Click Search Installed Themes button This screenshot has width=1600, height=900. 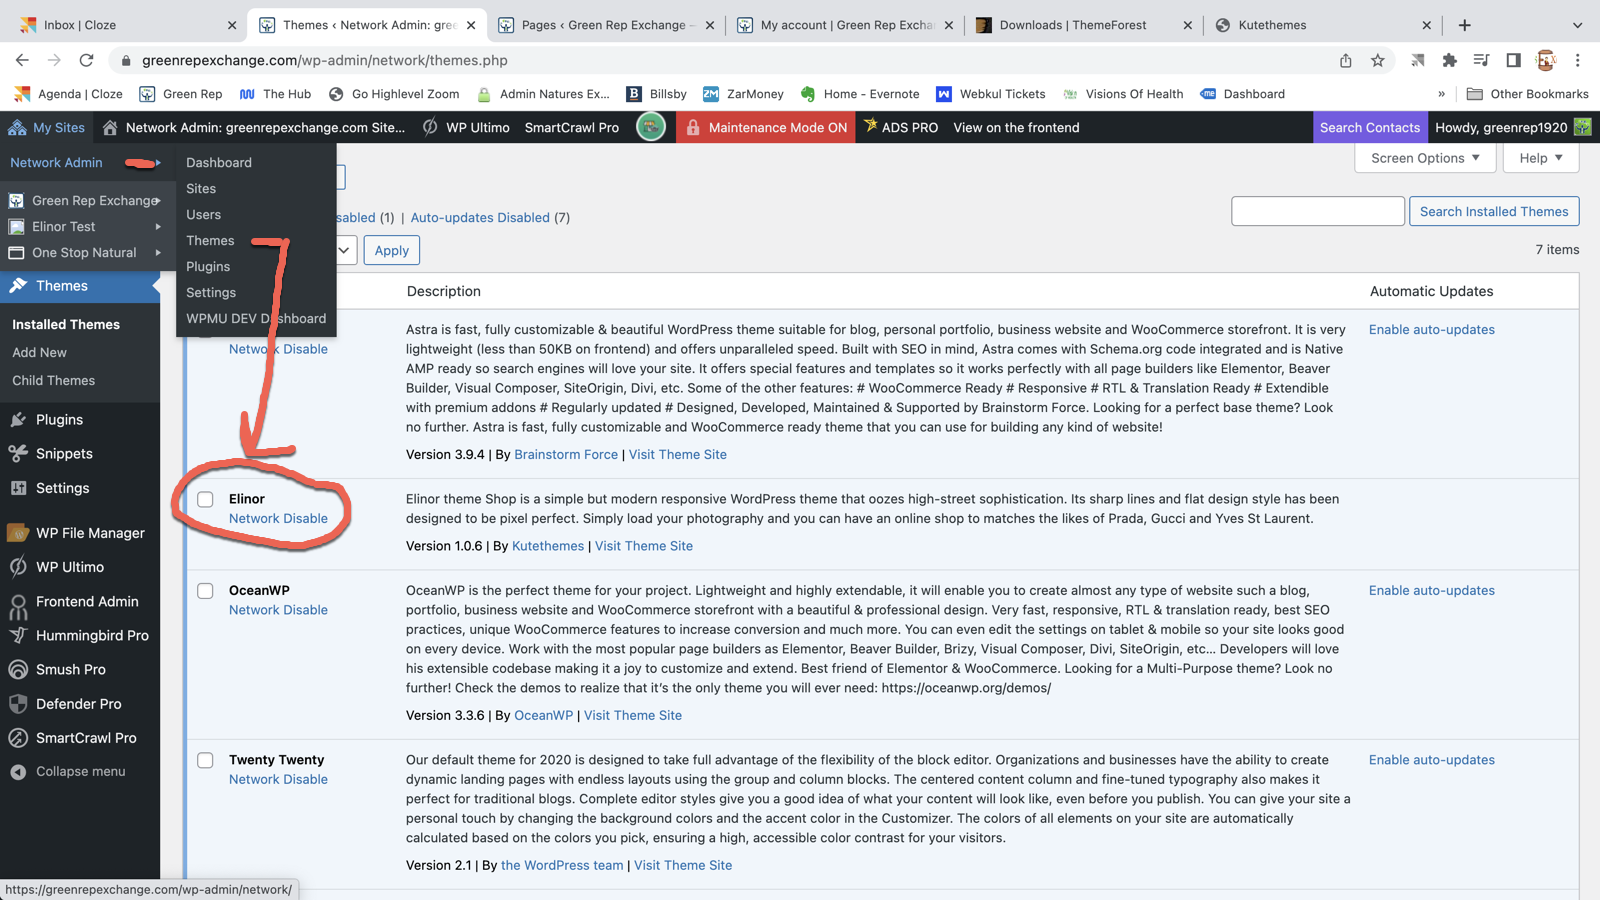point(1494,211)
